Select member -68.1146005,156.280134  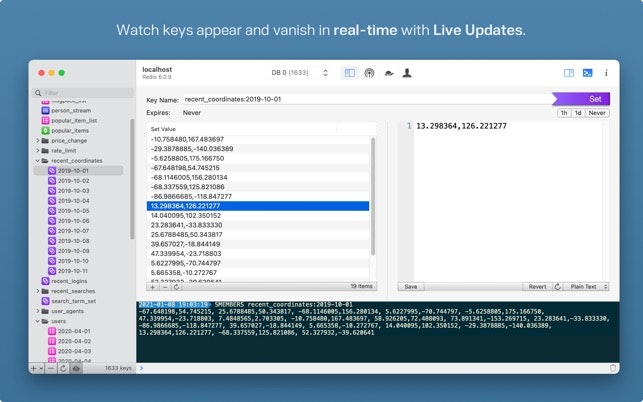tap(258, 177)
